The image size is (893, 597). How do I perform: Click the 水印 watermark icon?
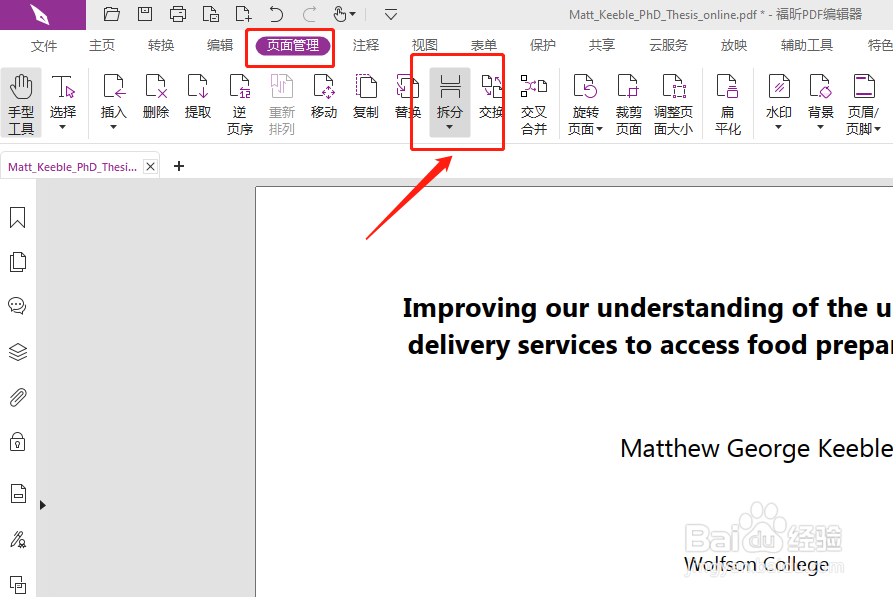pos(779,86)
